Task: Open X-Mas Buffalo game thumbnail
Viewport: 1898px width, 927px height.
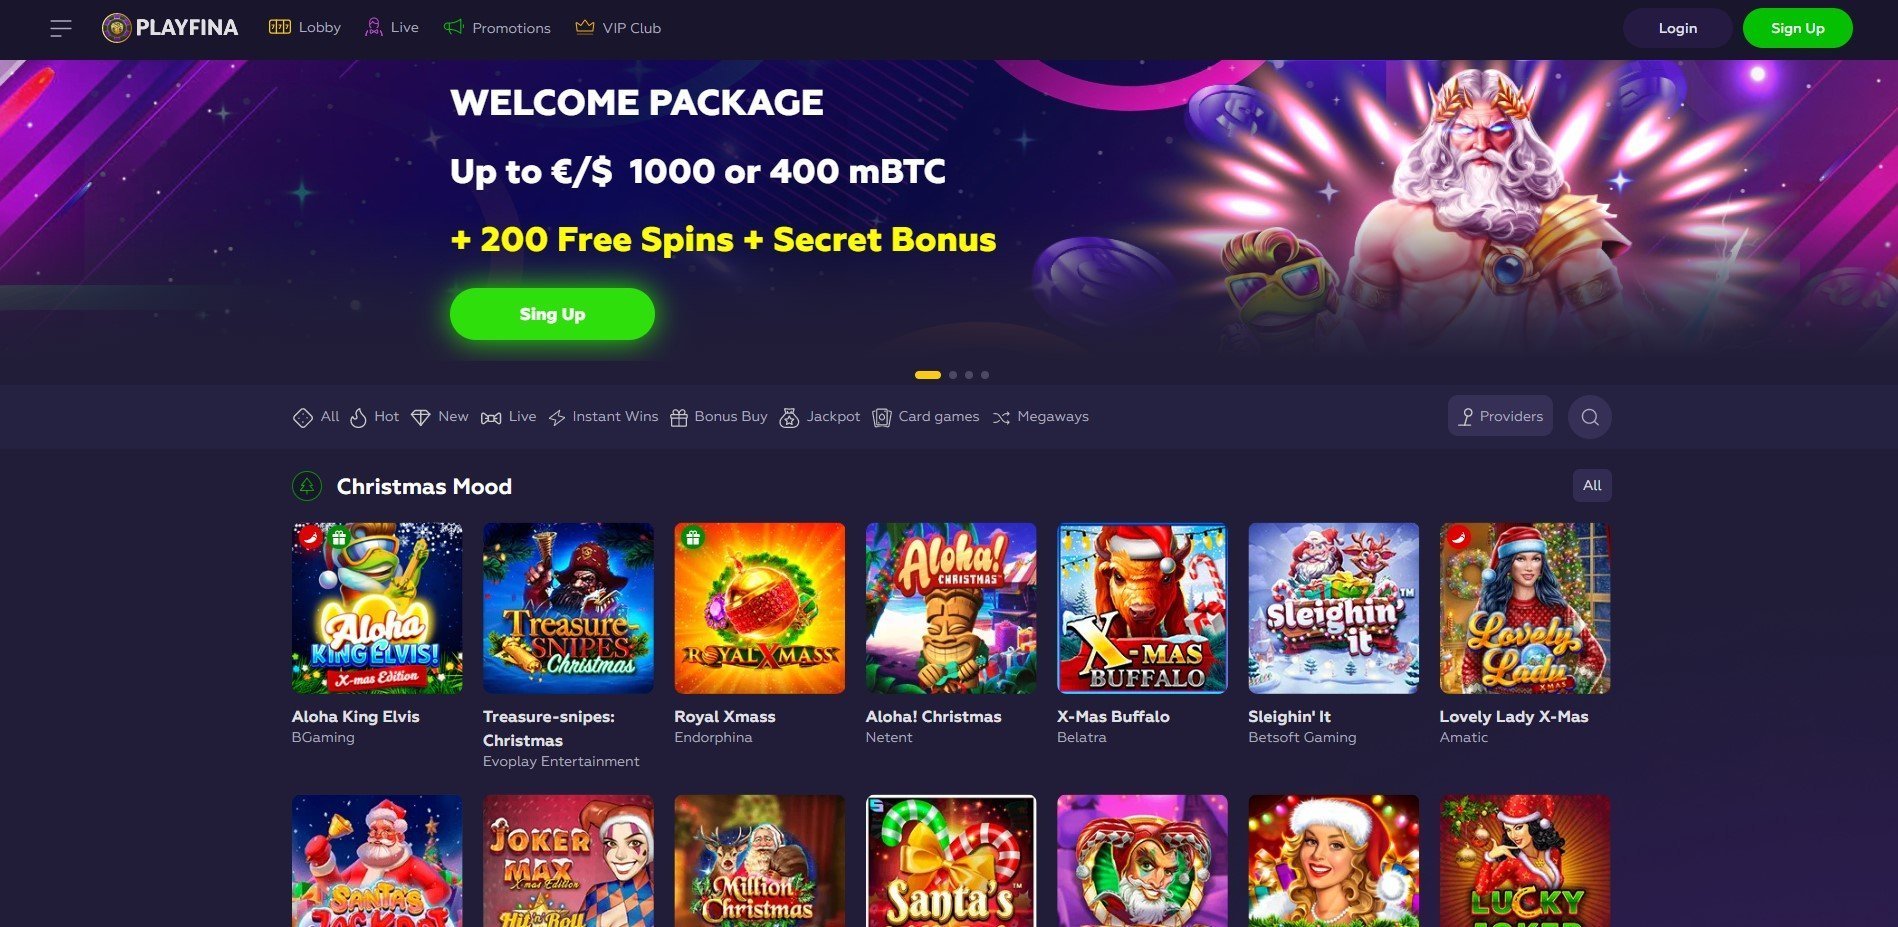Action: coord(1142,608)
